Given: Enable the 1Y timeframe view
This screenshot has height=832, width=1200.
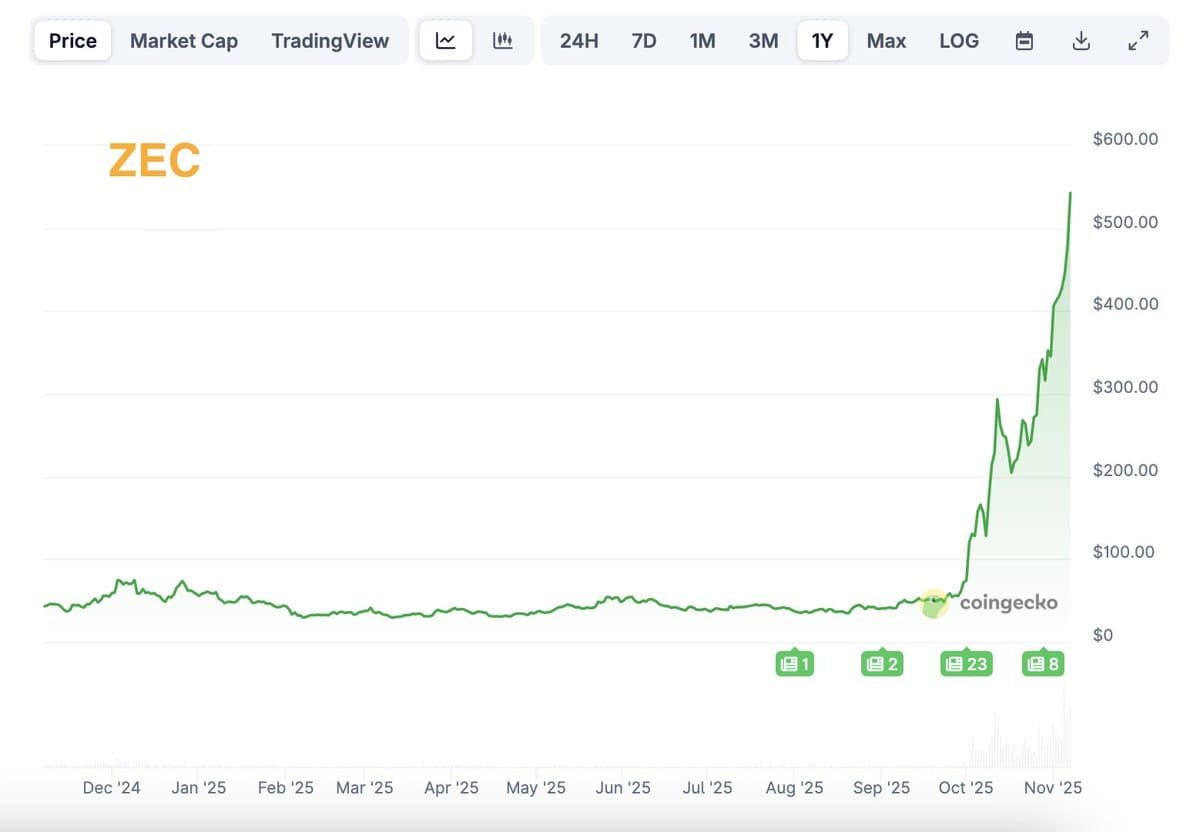Looking at the screenshot, I should [822, 40].
